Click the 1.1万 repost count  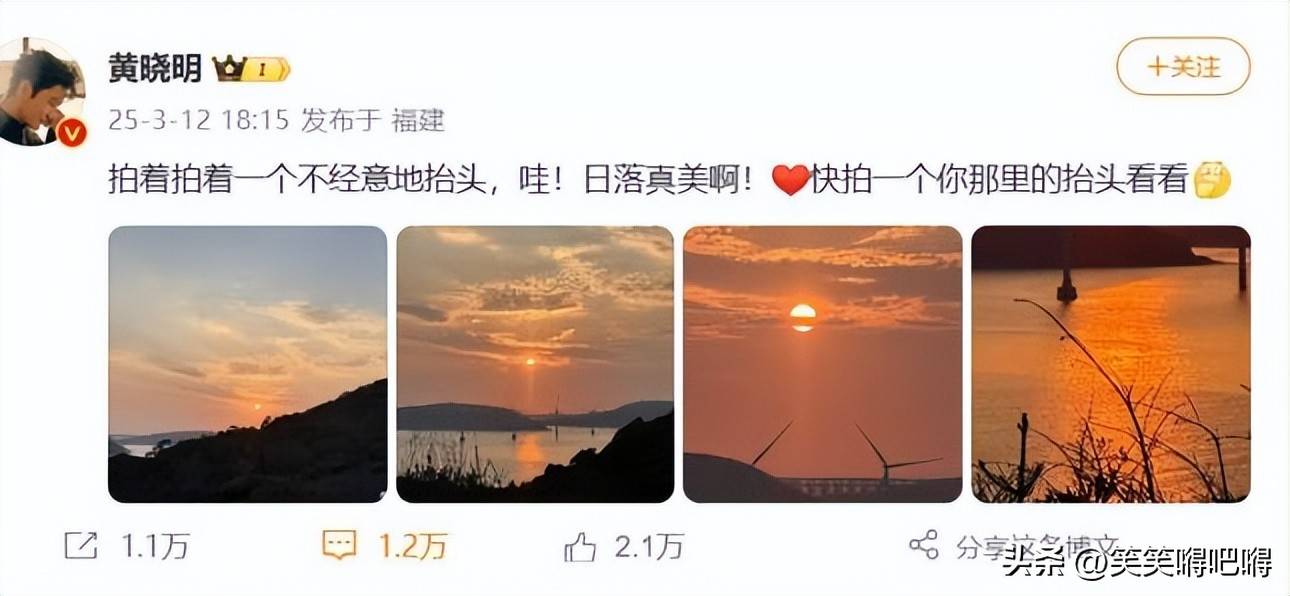[154, 546]
